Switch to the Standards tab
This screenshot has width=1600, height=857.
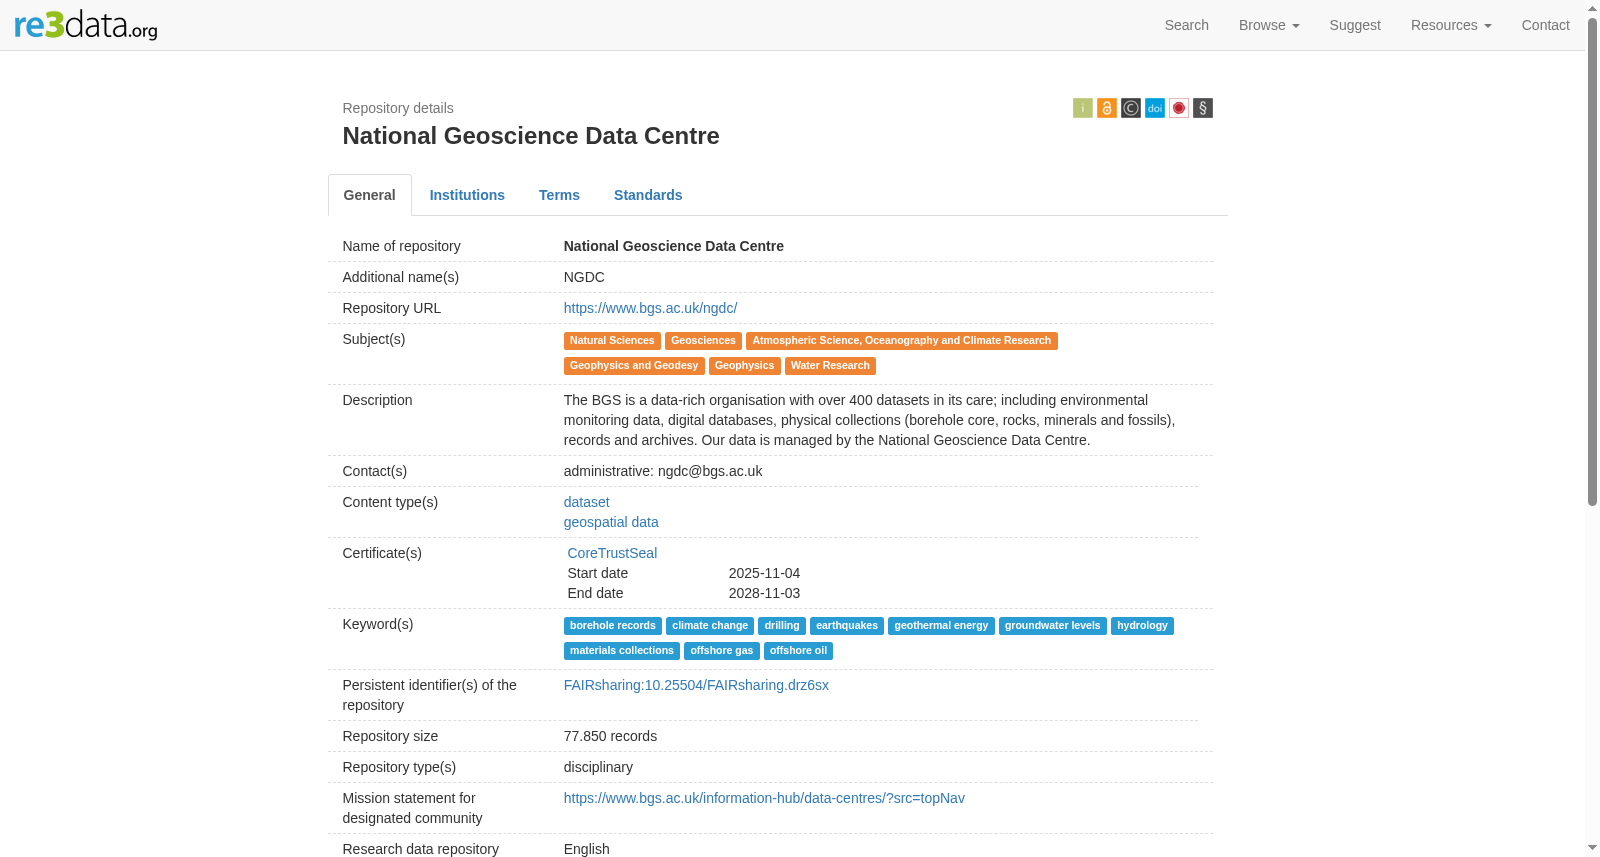point(648,195)
